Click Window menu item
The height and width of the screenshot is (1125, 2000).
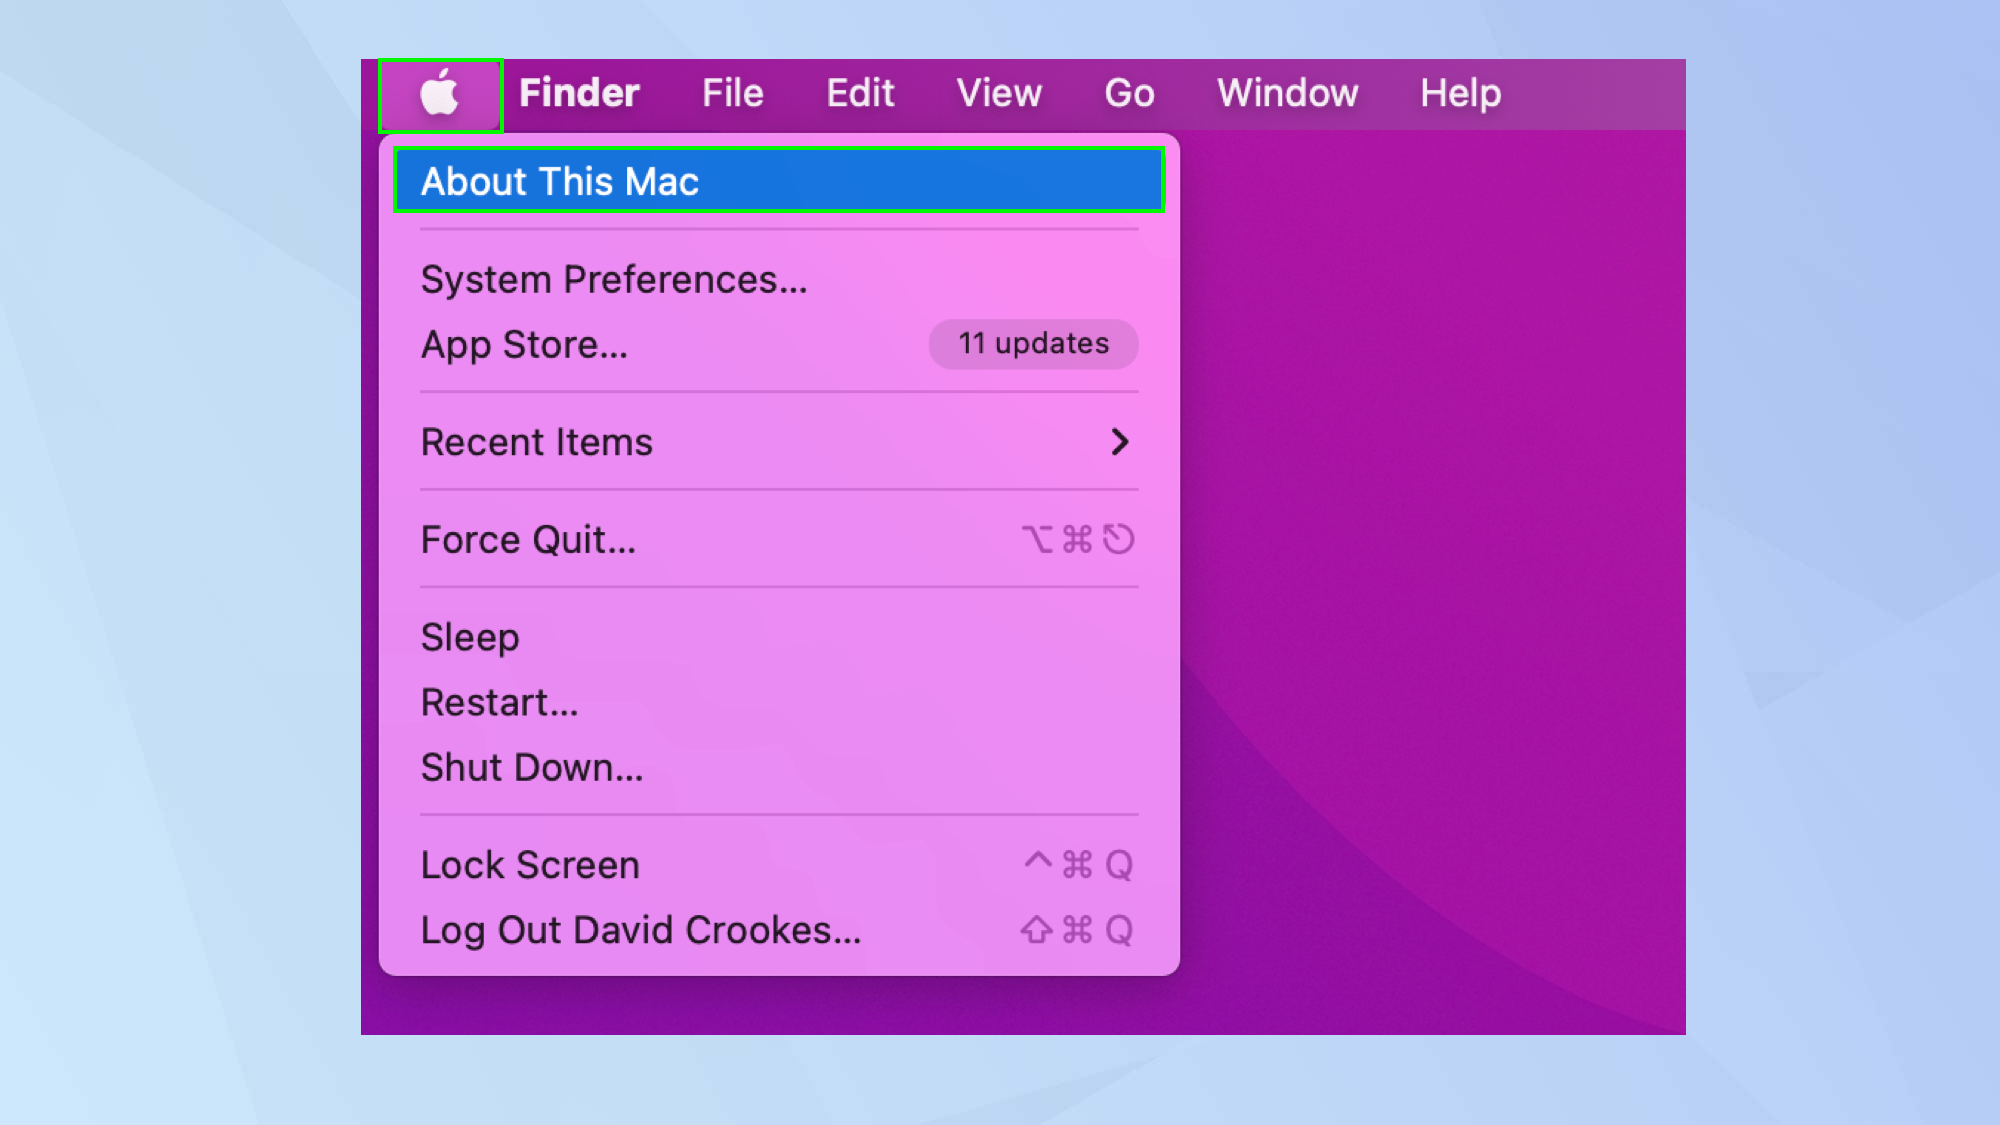[1287, 92]
